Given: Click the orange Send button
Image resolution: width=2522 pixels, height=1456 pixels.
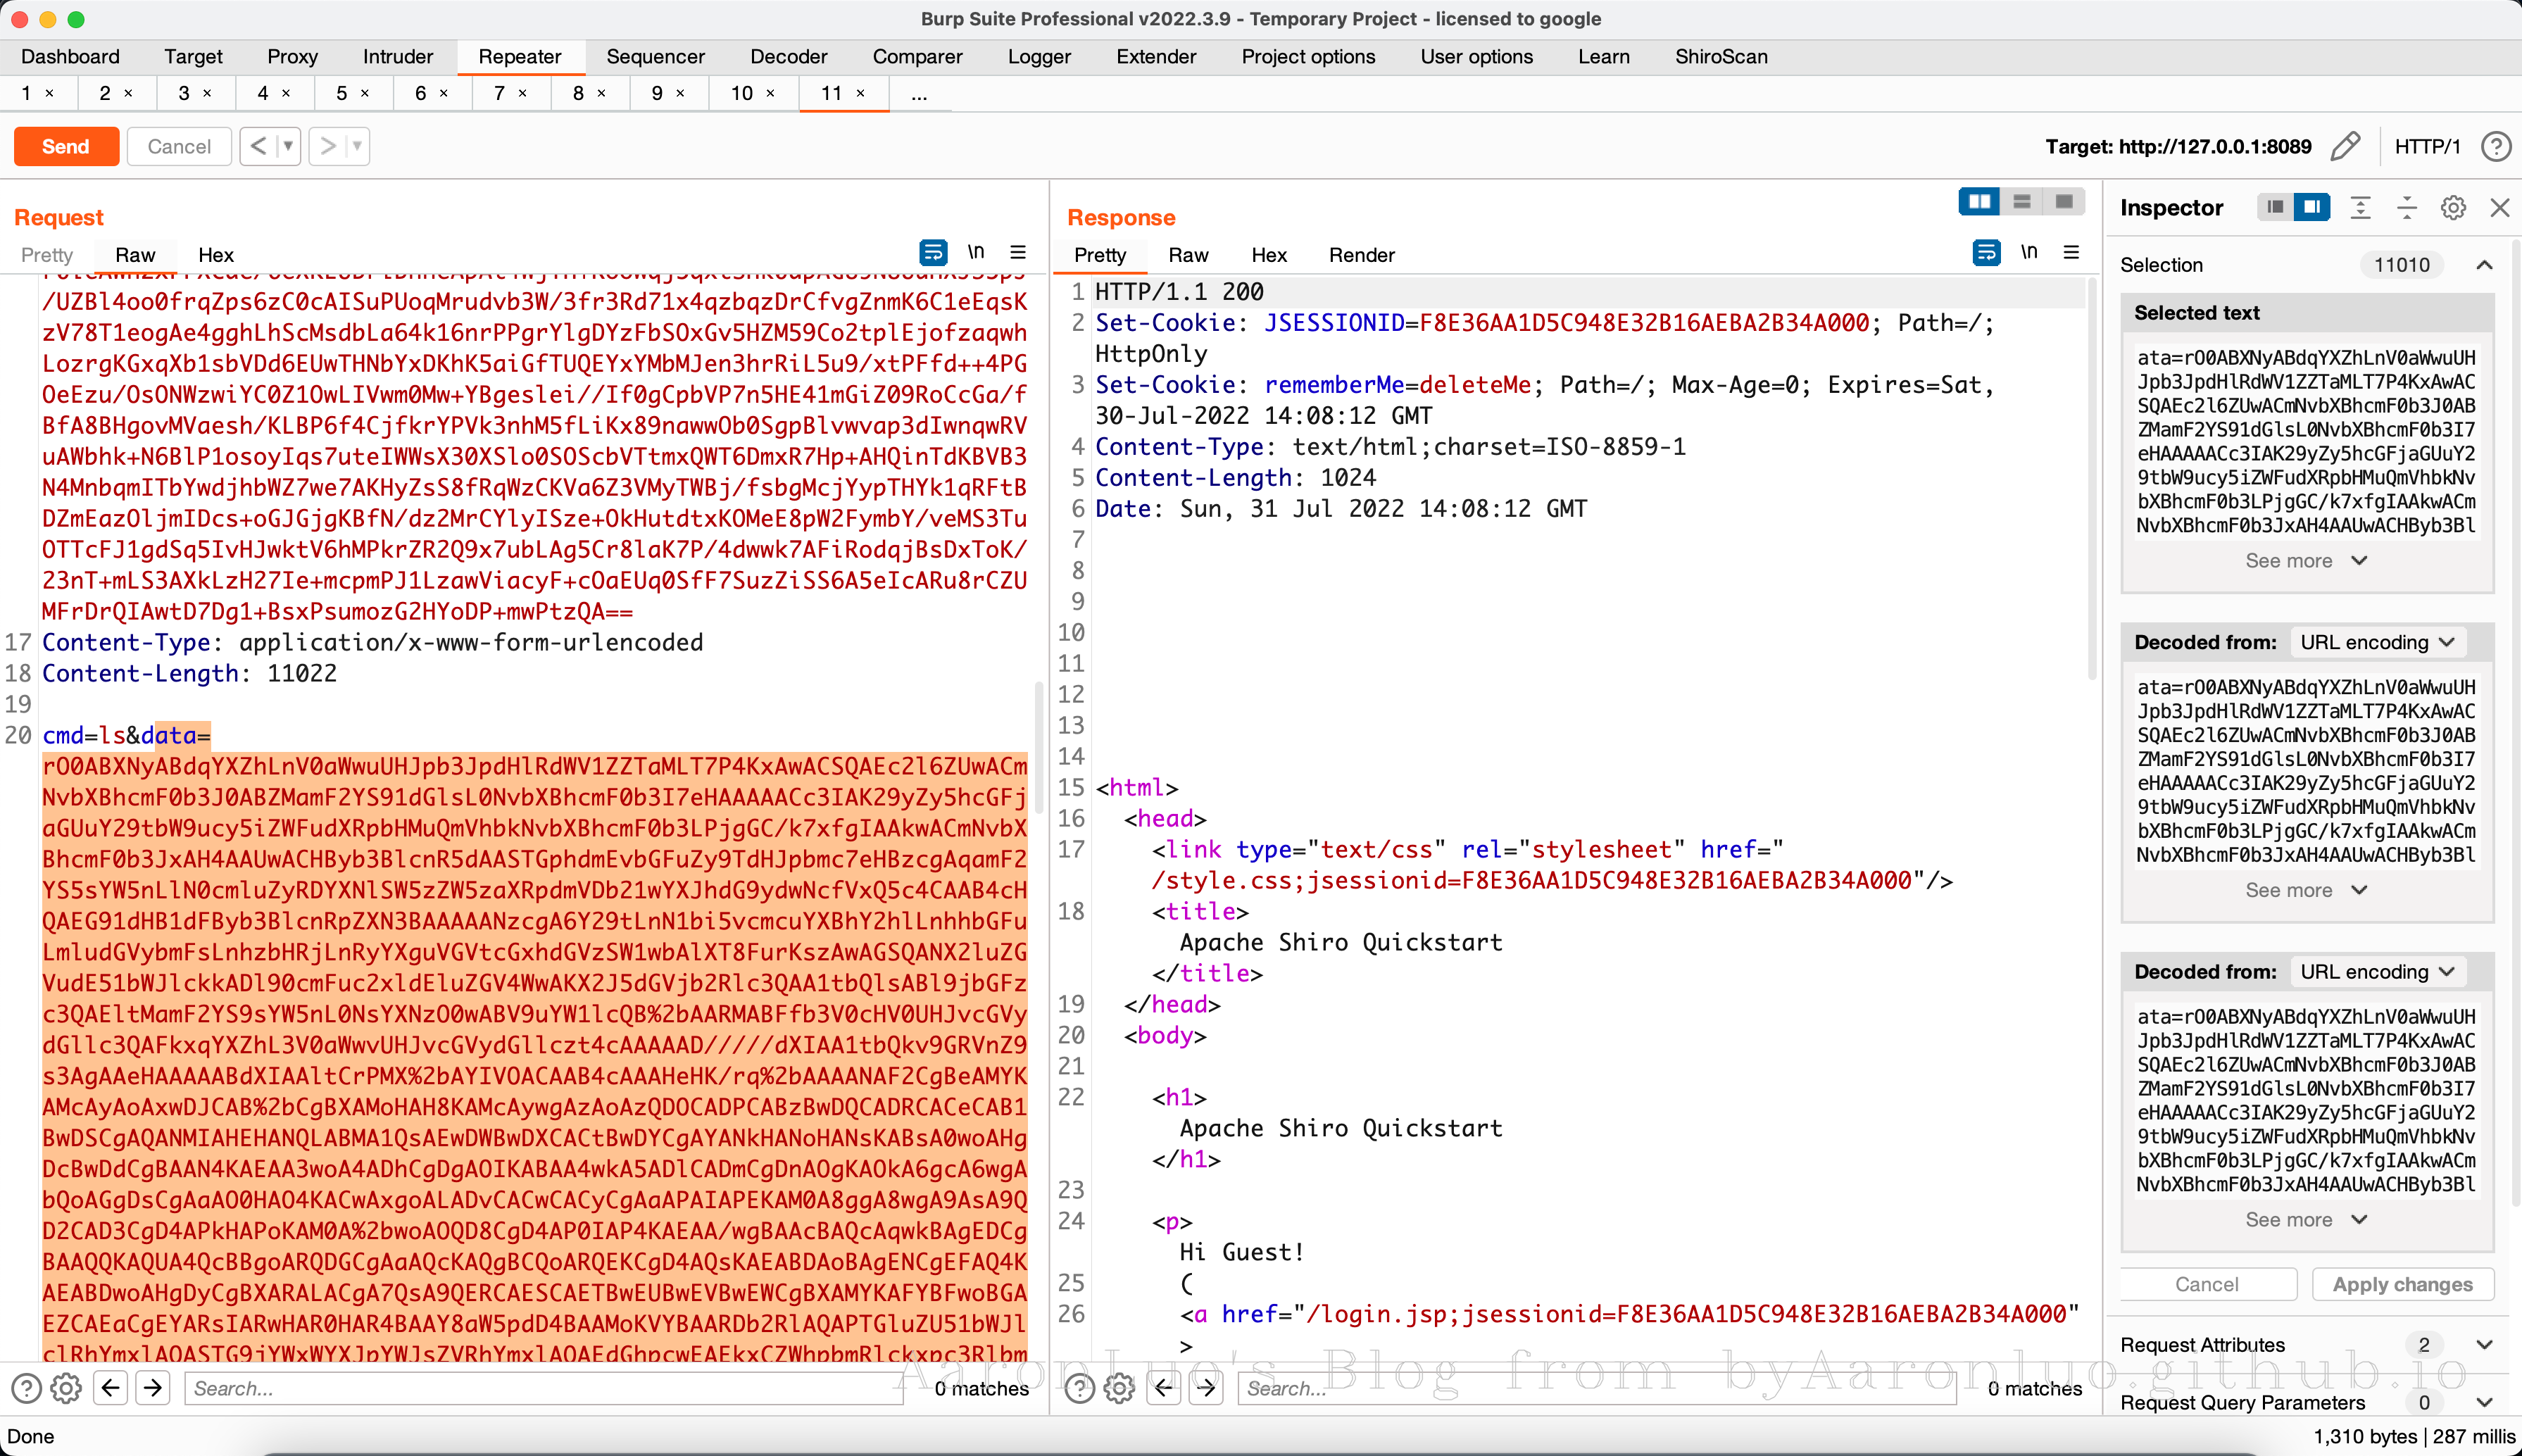Looking at the screenshot, I should click(66, 146).
